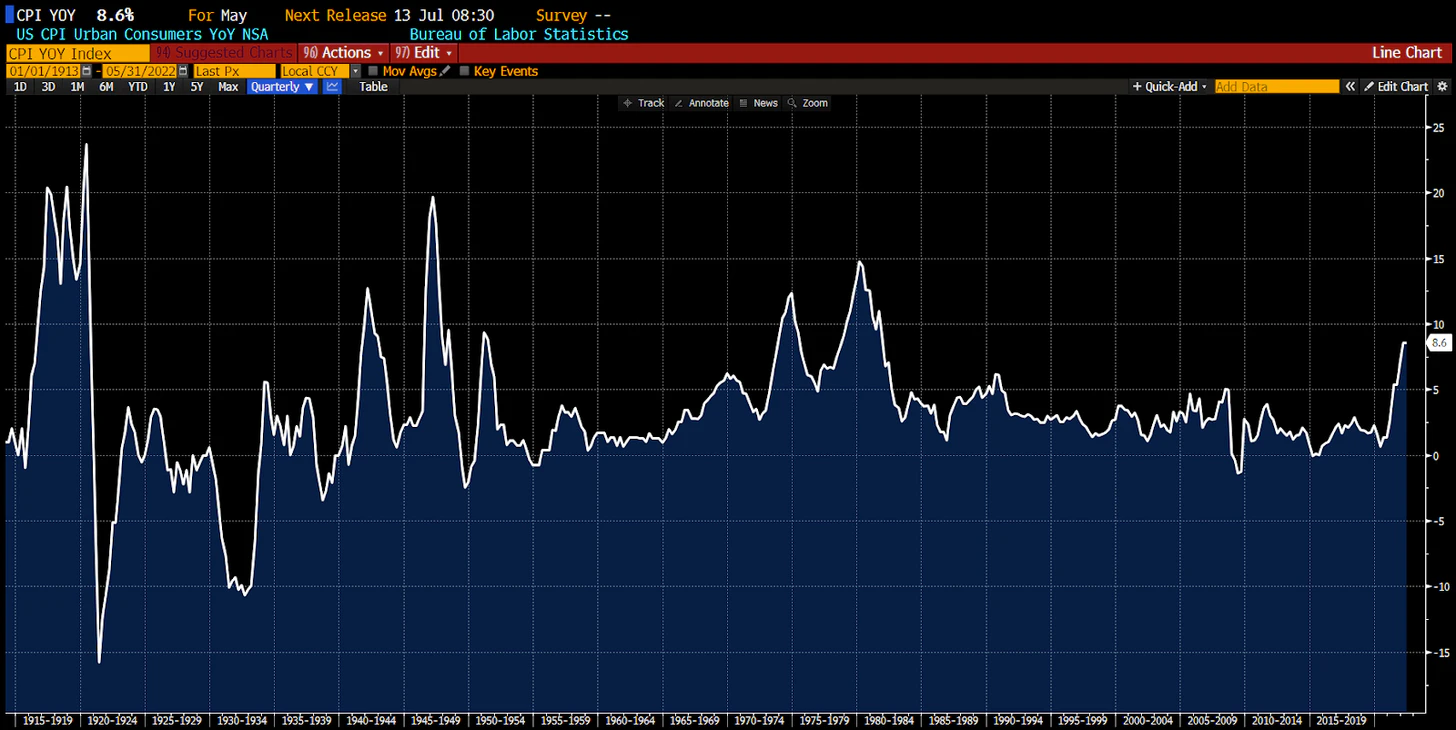Open the end date calendar picker
The height and width of the screenshot is (730, 1456).
coord(183,71)
